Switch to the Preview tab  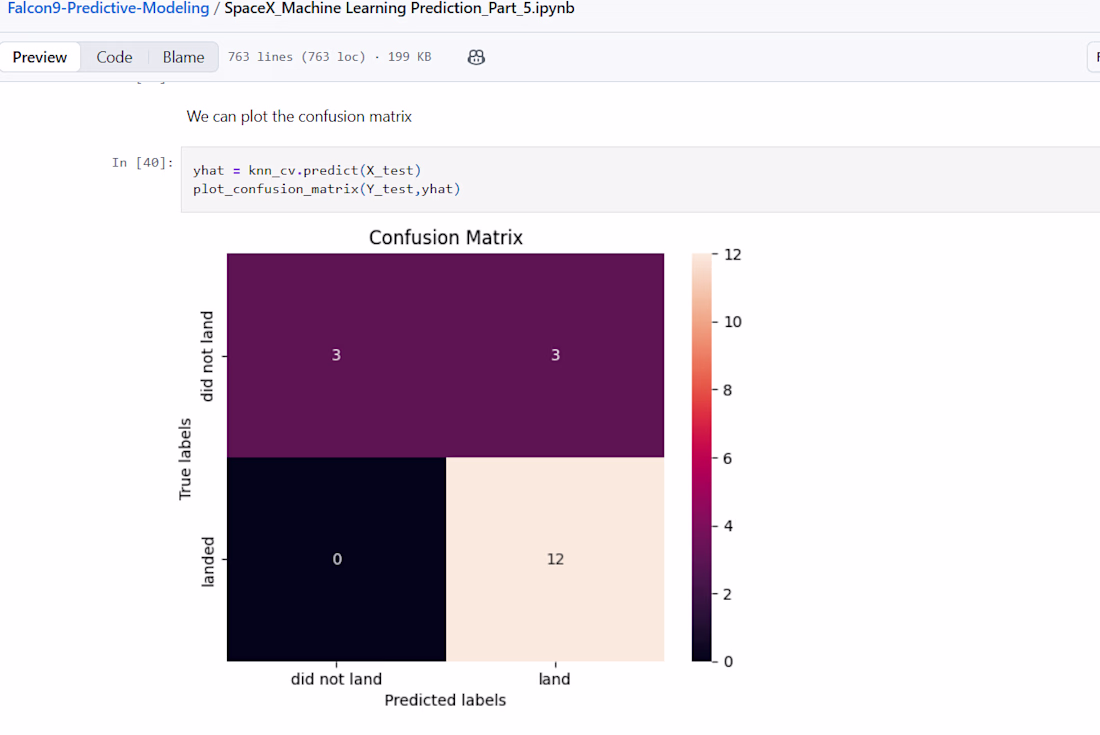pos(40,57)
